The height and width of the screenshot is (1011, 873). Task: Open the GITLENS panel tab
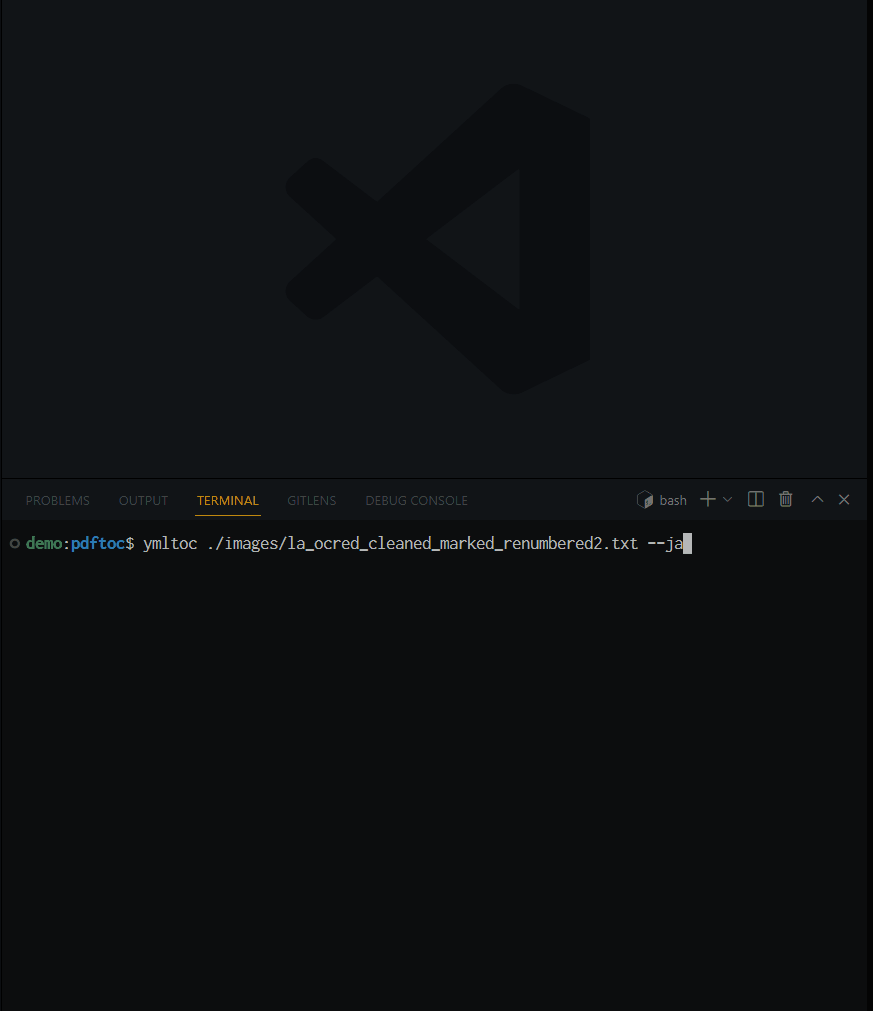tap(311, 500)
